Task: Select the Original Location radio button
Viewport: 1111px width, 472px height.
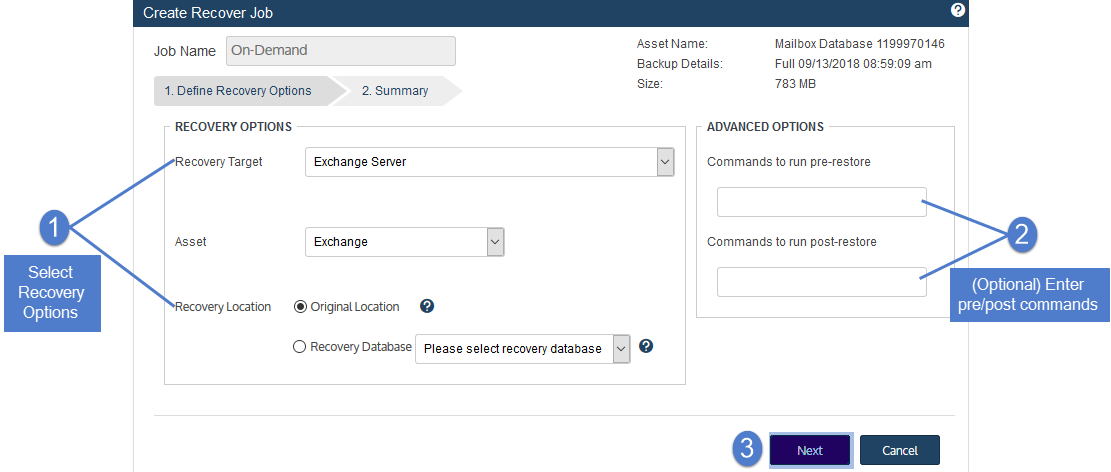Action: point(300,307)
